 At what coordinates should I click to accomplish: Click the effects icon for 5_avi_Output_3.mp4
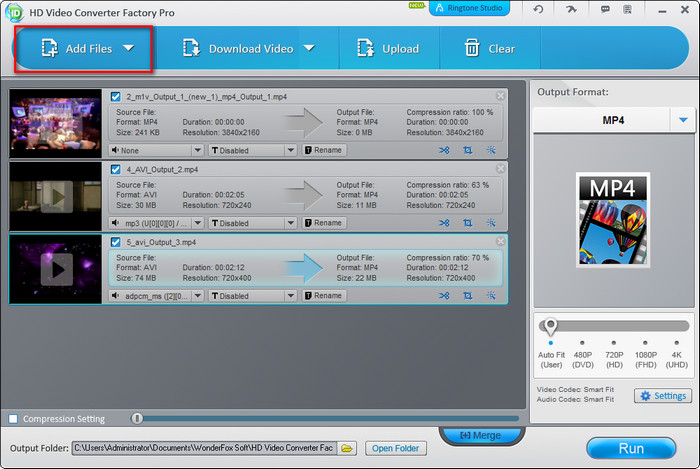click(491, 296)
